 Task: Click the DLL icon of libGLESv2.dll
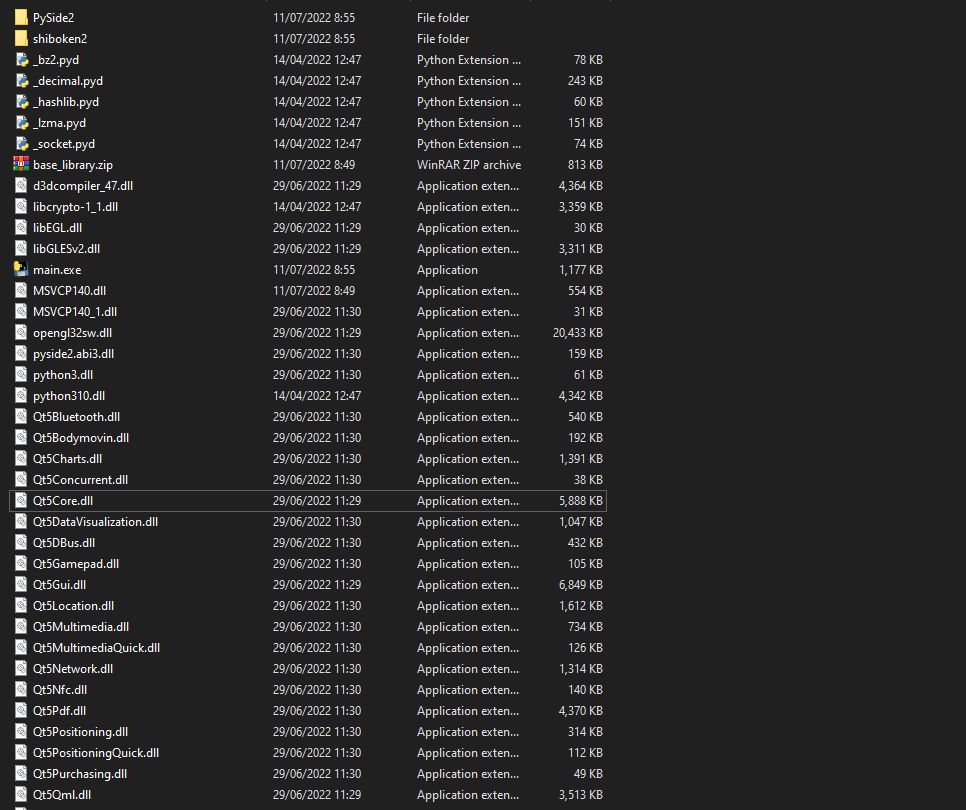[22, 248]
